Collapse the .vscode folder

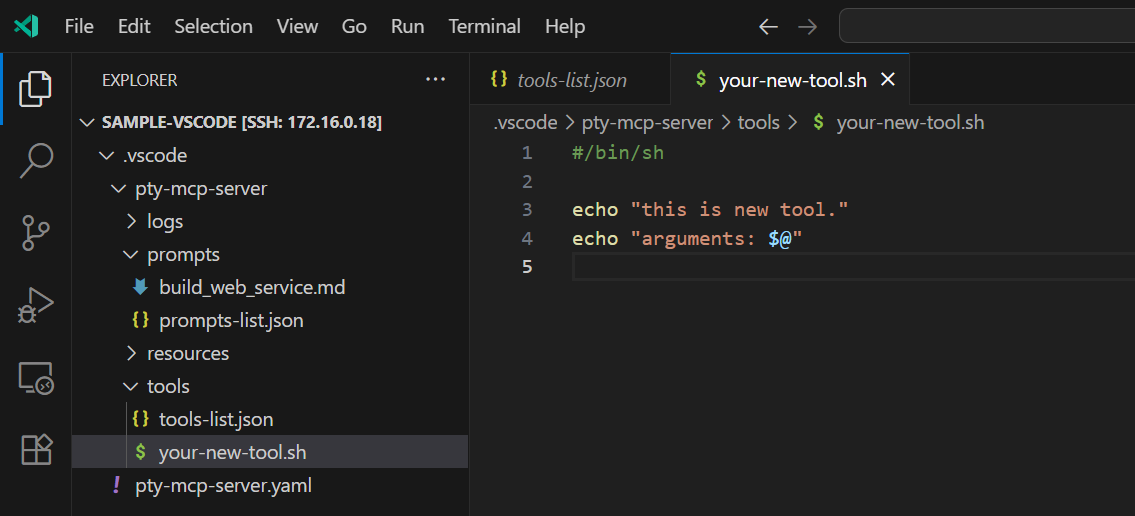tap(270, 156)
